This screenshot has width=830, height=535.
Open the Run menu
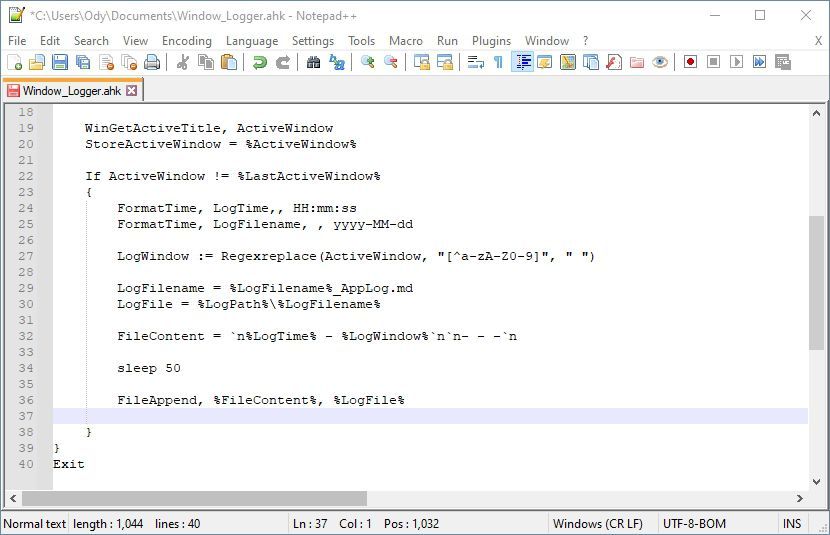click(x=447, y=41)
